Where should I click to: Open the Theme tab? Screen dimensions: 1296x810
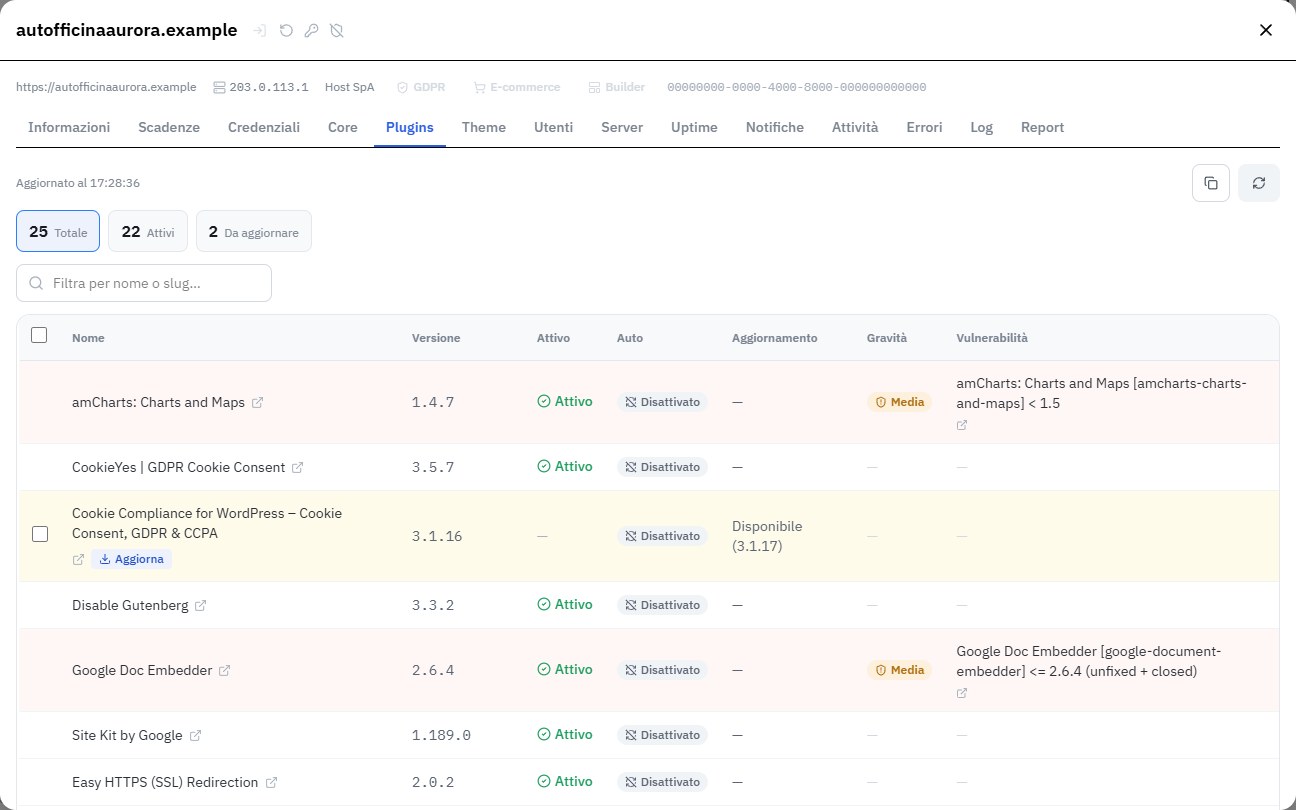click(x=484, y=127)
